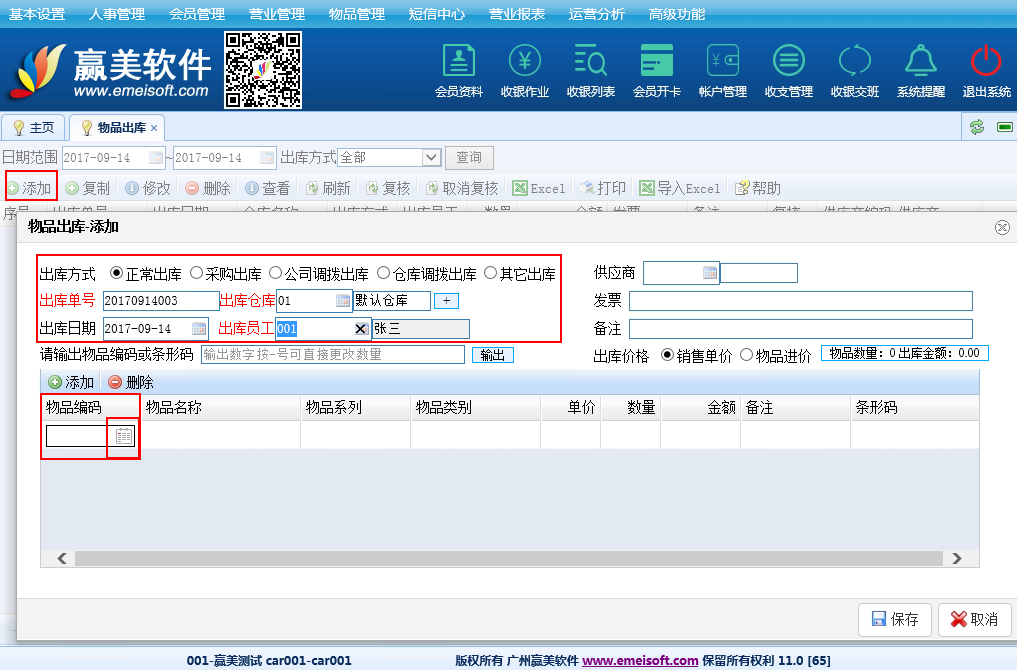Screen dimensions: 1017x670
Task: Select the 其它出库 radio button
Action: (490, 273)
